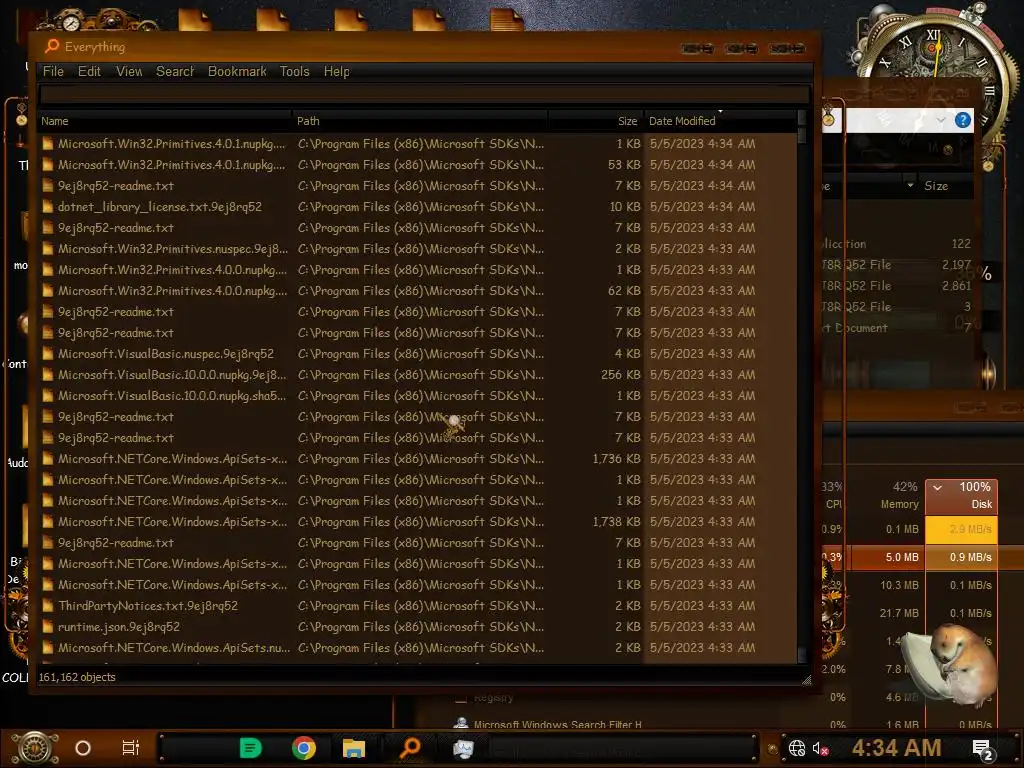Viewport: 1024px width, 768px height.
Task: Click the 53 KB size cell
Action: (624, 164)
